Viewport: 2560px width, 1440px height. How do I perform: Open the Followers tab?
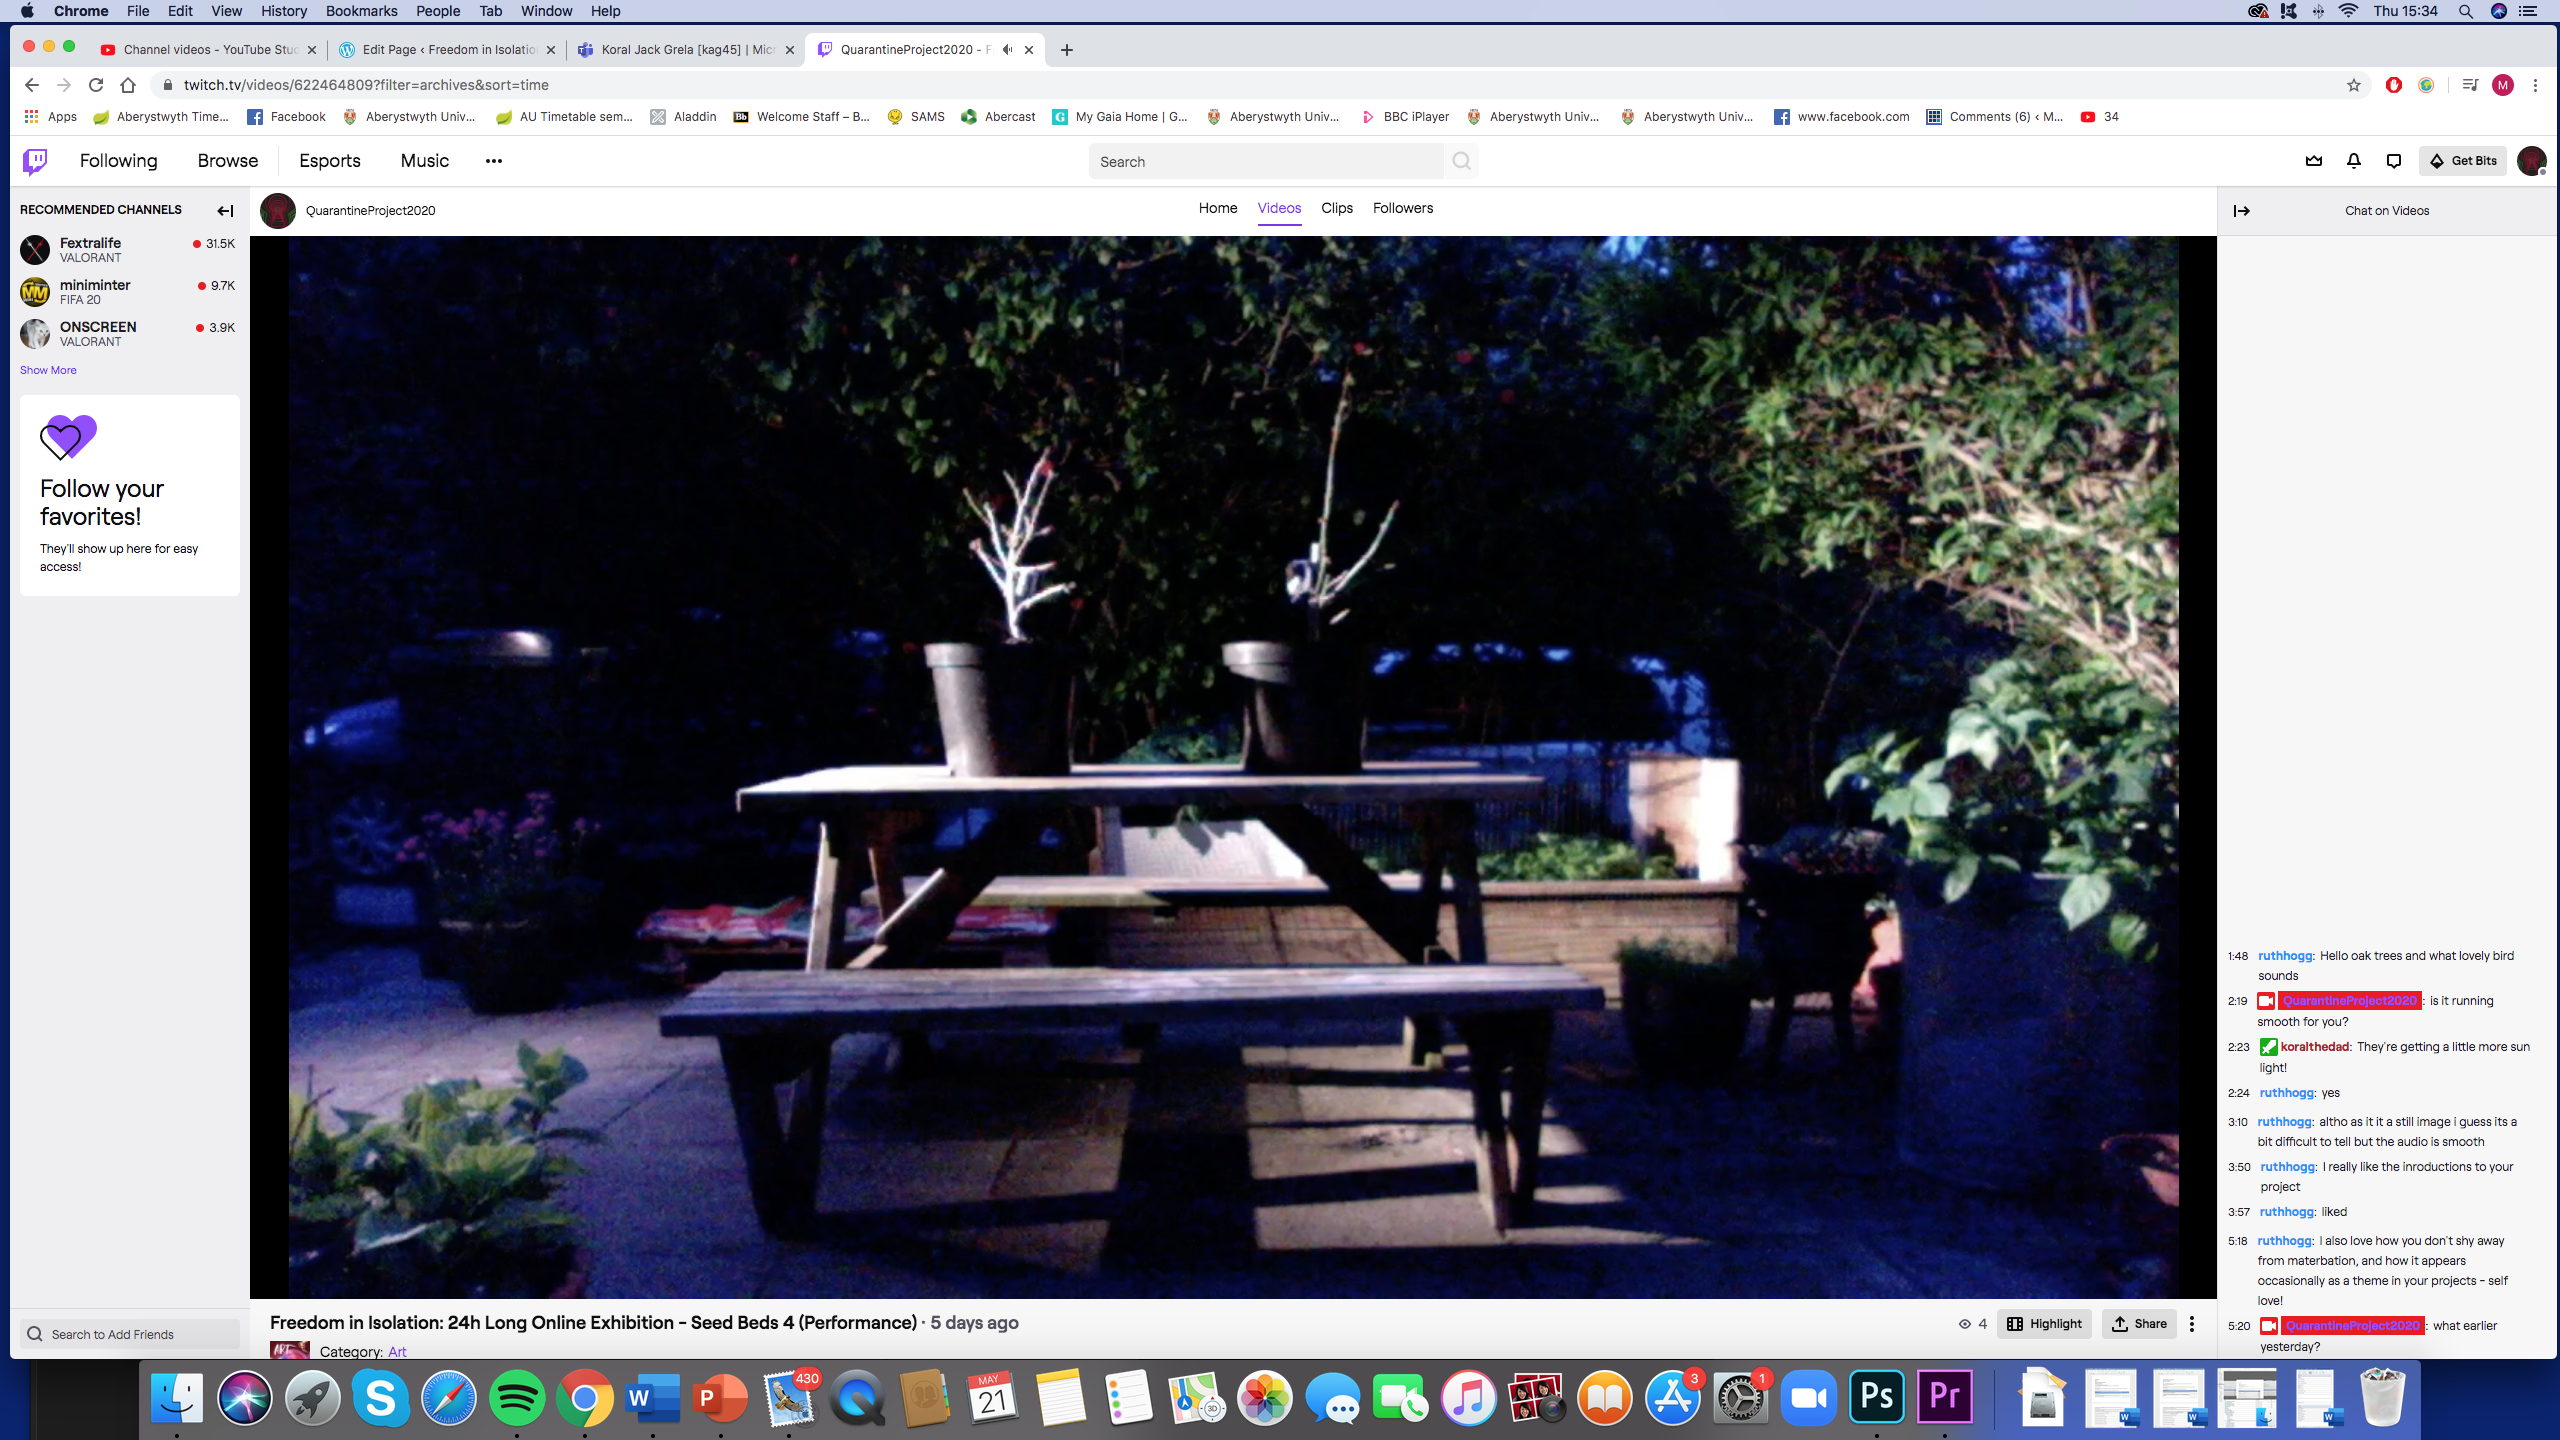click(1403, 208)
